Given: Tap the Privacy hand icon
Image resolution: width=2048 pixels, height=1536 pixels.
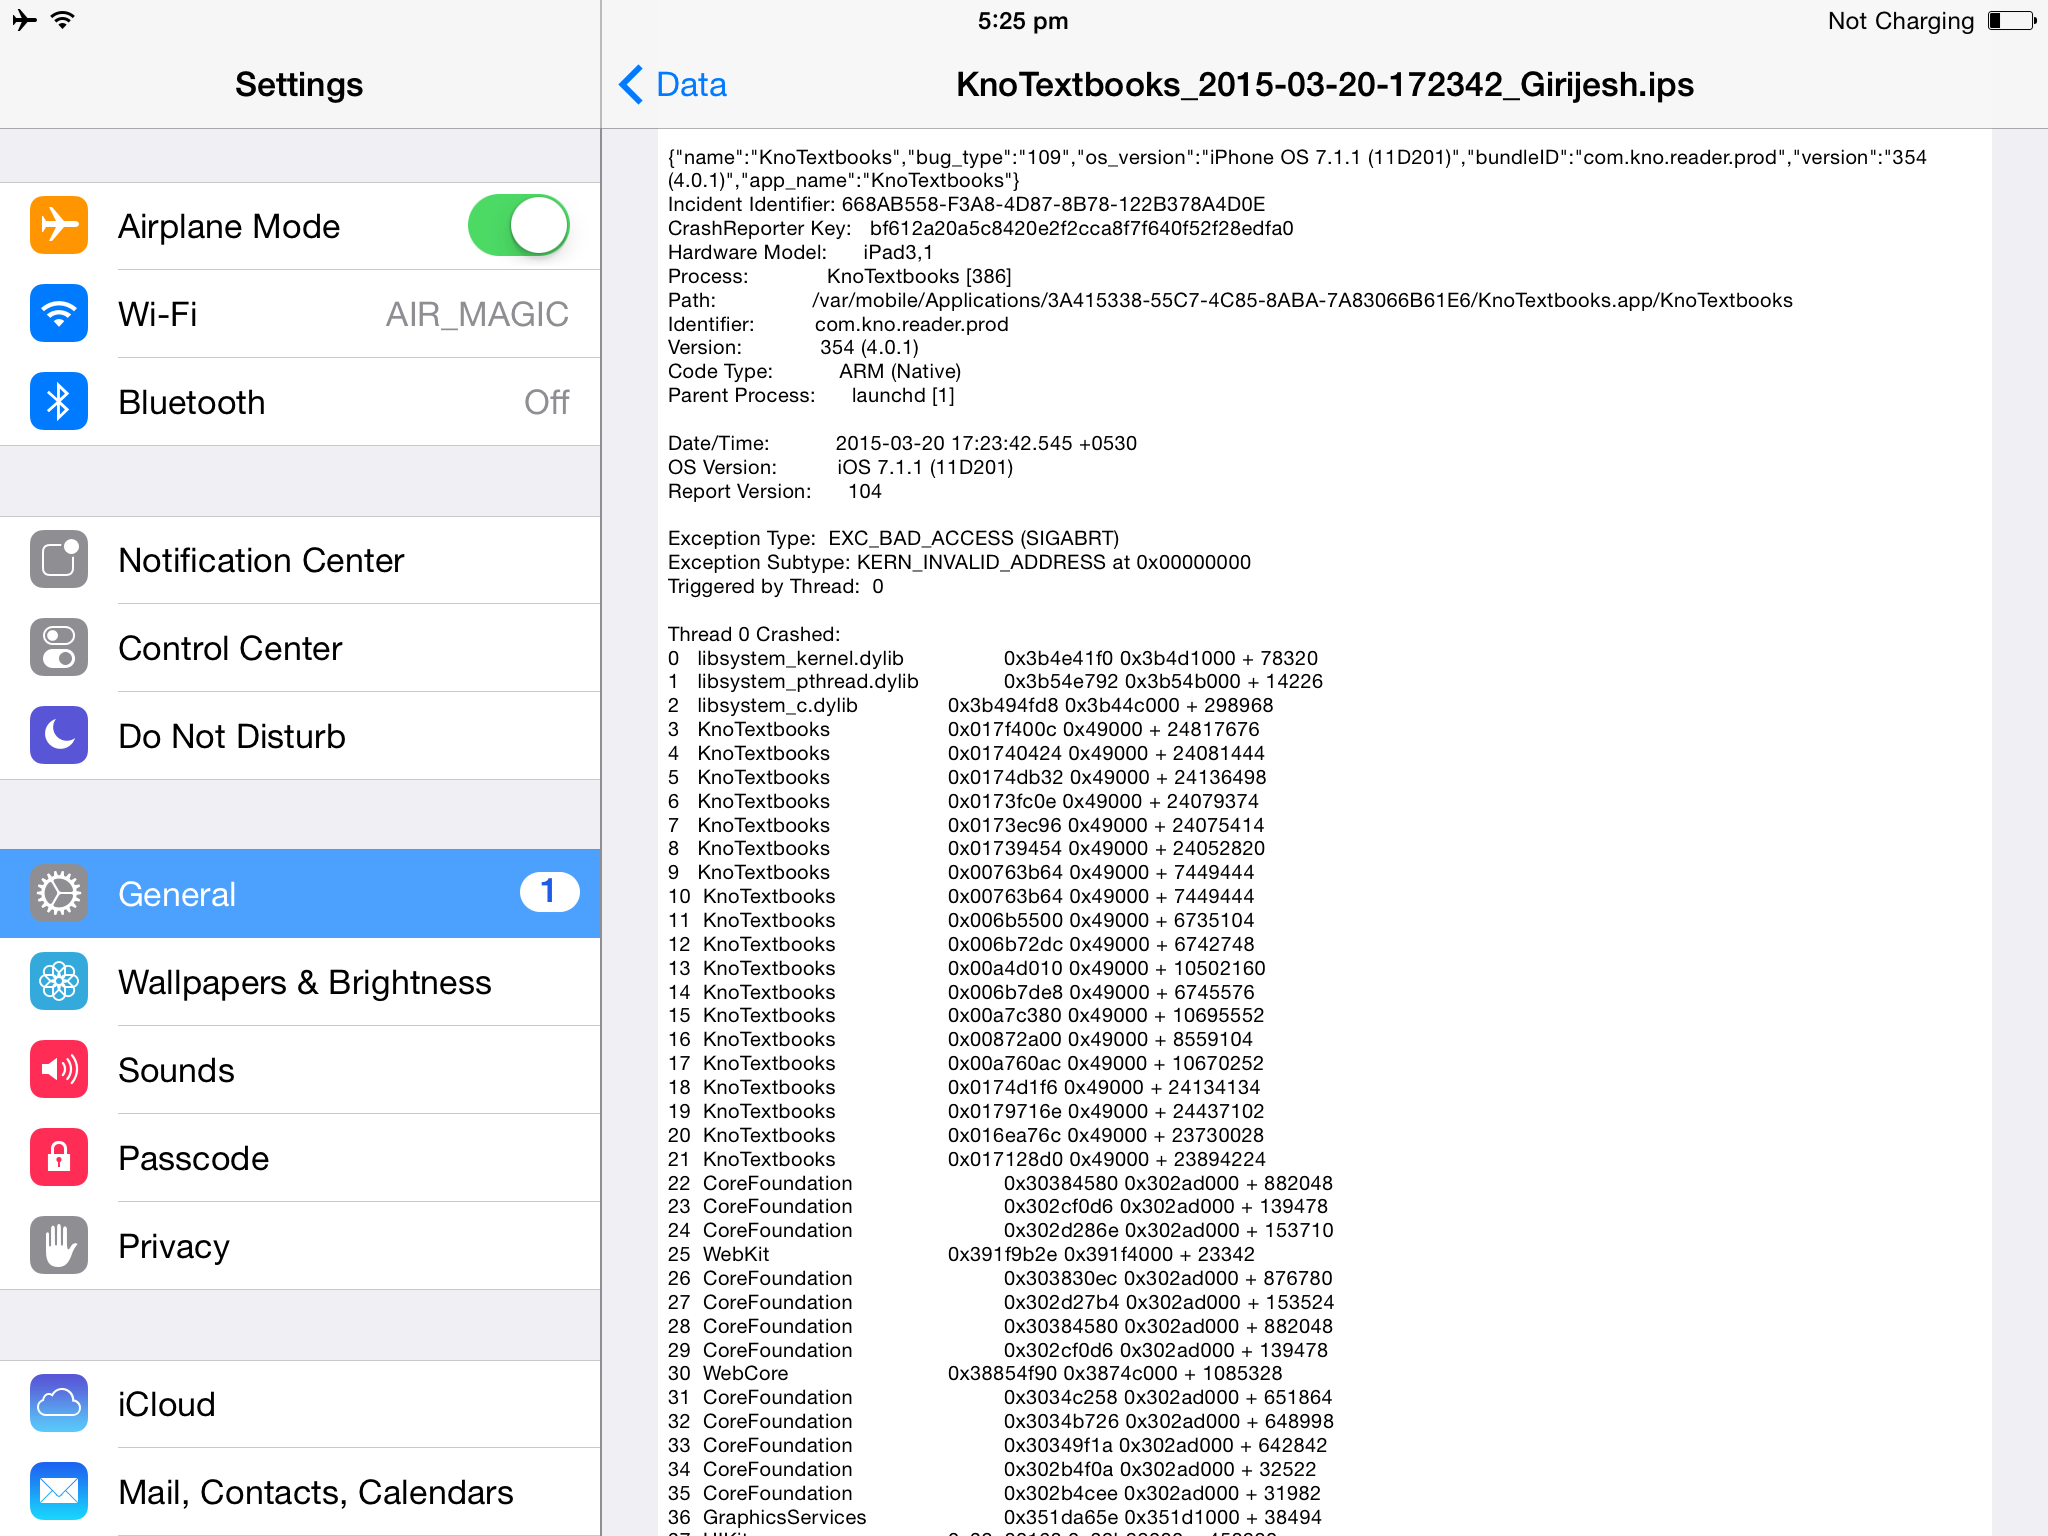Looking at the screenshot, I should 59,1246.
